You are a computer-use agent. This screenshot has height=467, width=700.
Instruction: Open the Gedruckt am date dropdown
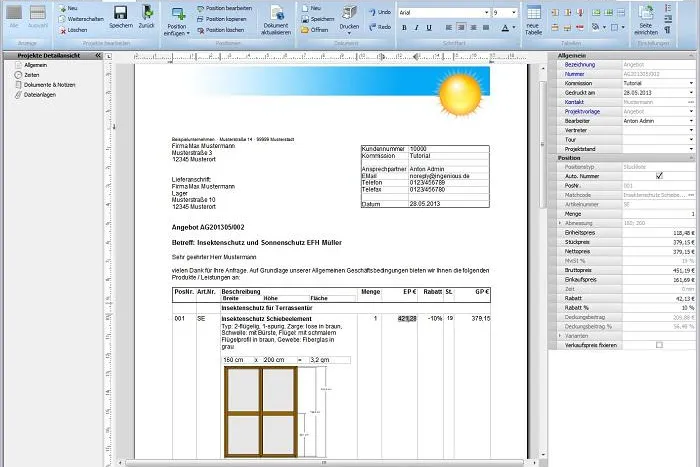691,92
